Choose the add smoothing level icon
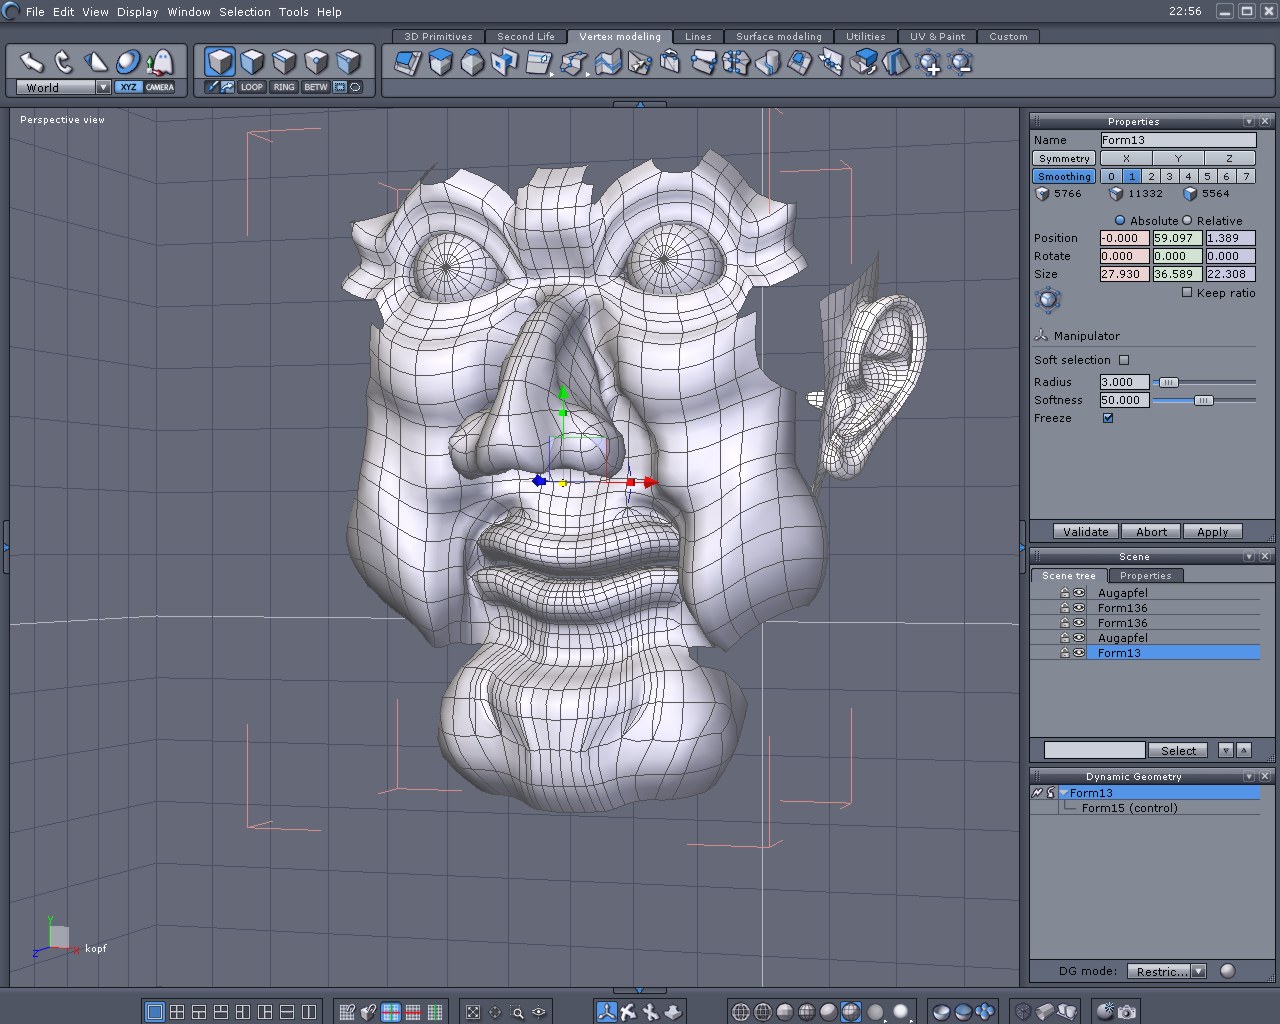Screen dimensions: 1280x1024 pos(930,64)
